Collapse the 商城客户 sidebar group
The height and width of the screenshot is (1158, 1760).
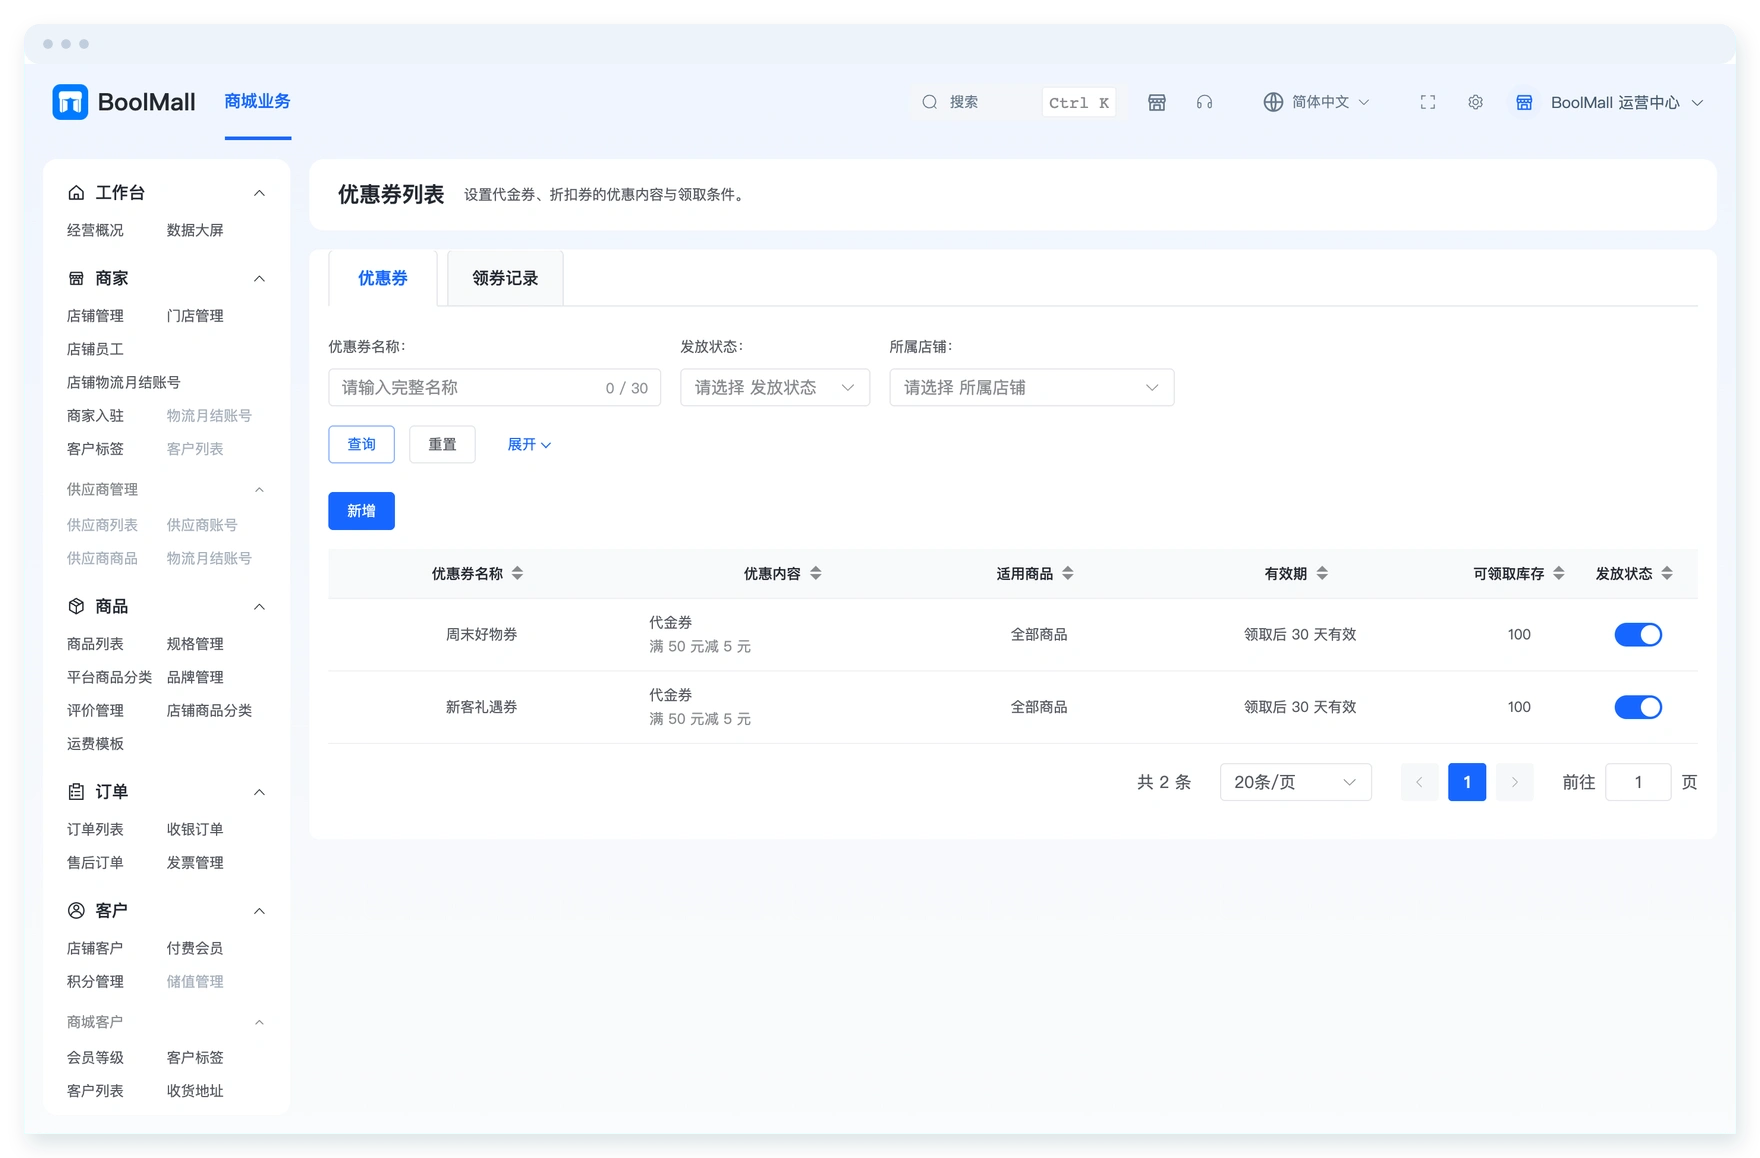(259, 1022)
